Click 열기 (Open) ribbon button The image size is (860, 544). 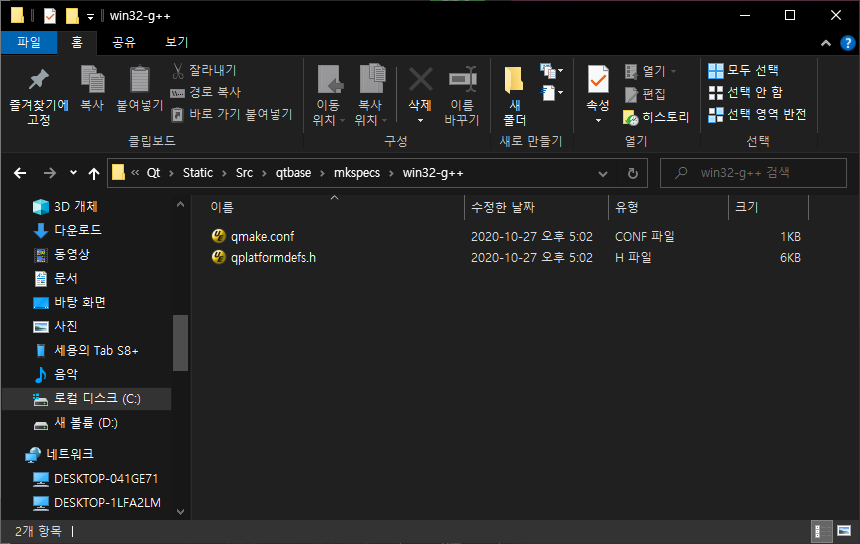[651, 71]
